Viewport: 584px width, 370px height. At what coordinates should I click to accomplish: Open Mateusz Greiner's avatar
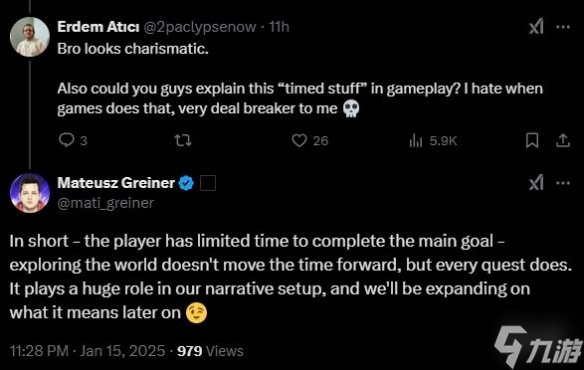[x=30, y=193]
